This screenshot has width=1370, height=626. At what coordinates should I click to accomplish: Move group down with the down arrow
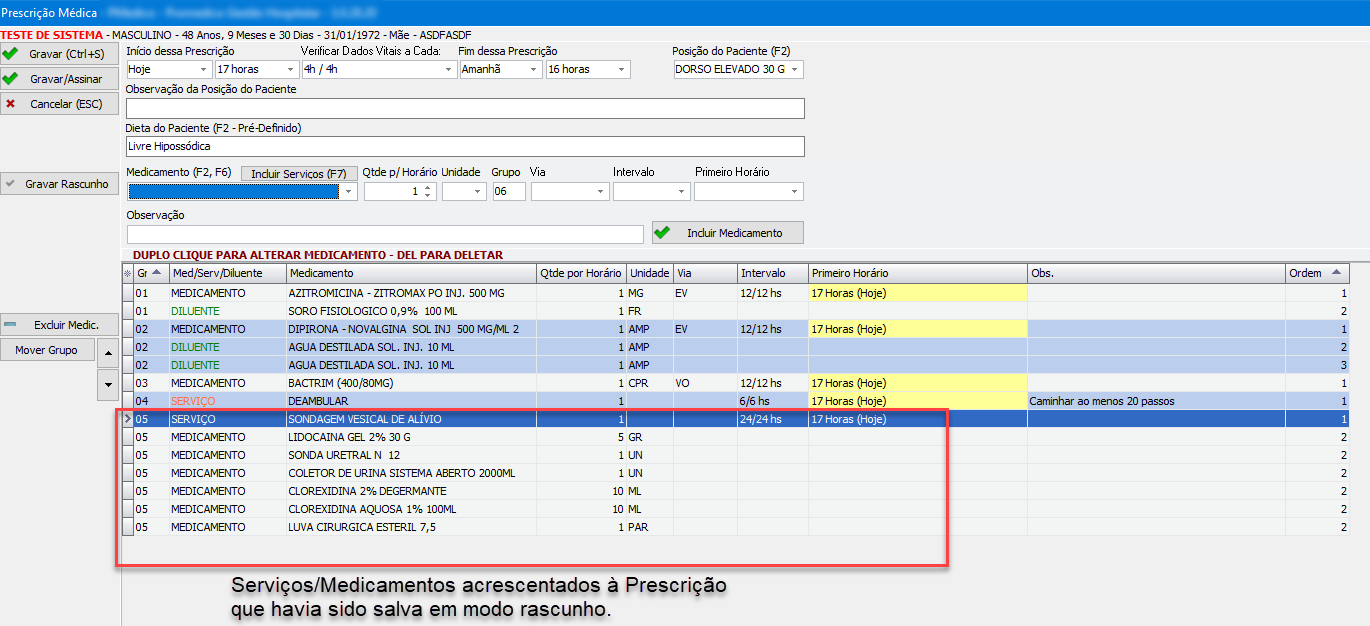coord(108,382)
